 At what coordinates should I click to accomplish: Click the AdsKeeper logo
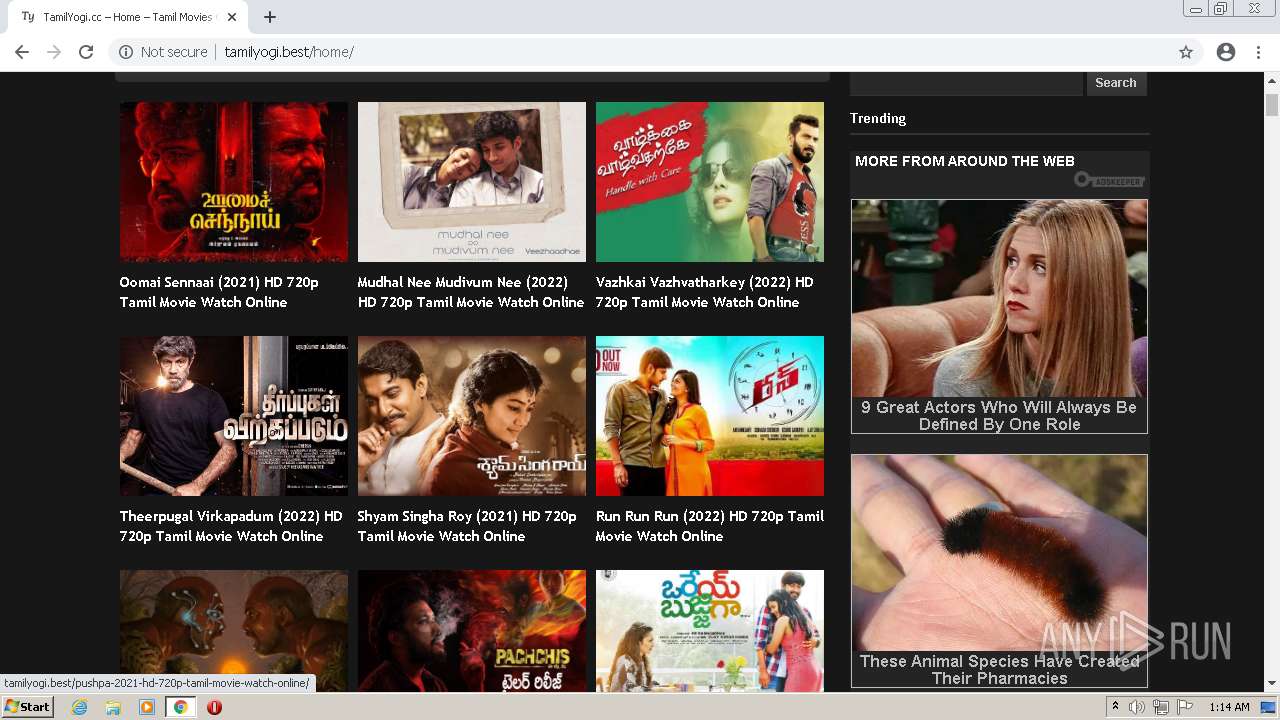coord(1109,180)
